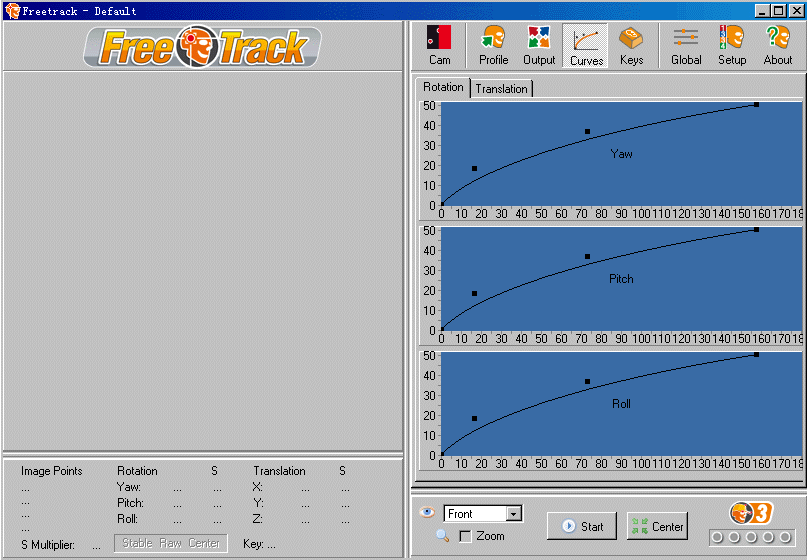This screenshot has width=807, height=560.
Task: Click the Yaw: readout label
Action: pos(129,487)
